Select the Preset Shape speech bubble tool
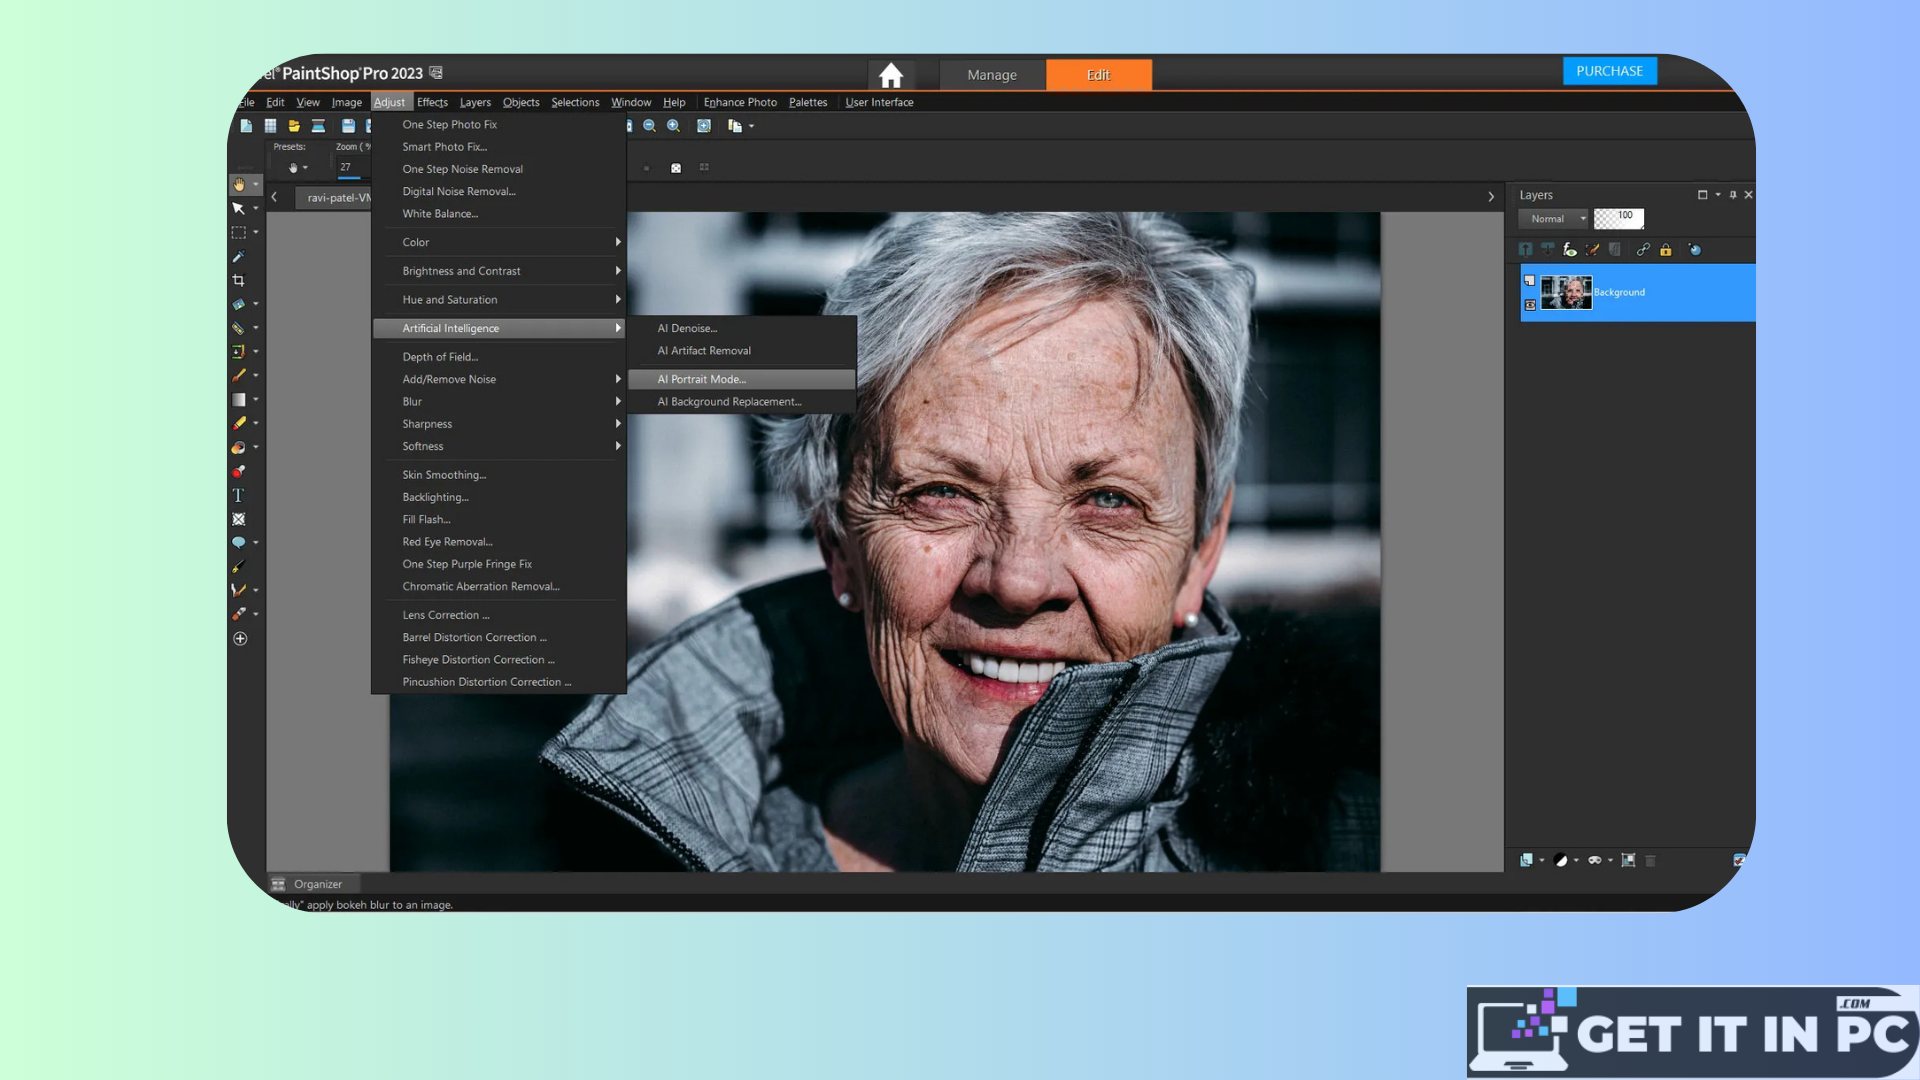 238,543
